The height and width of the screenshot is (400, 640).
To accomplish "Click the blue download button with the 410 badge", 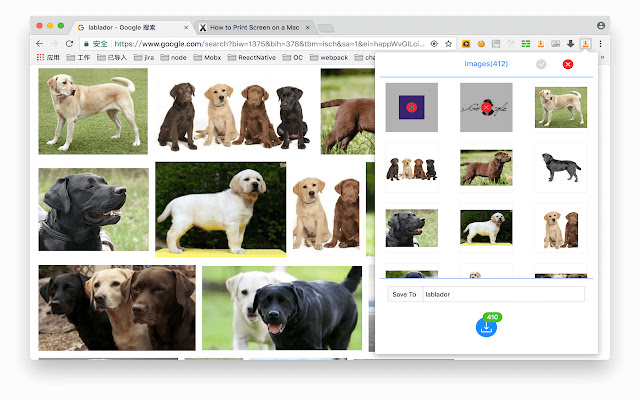I will (486, 327).
